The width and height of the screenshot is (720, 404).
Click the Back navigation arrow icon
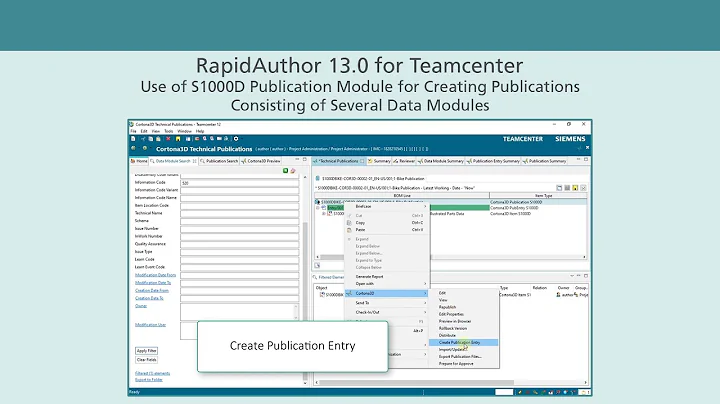[134, 148]
